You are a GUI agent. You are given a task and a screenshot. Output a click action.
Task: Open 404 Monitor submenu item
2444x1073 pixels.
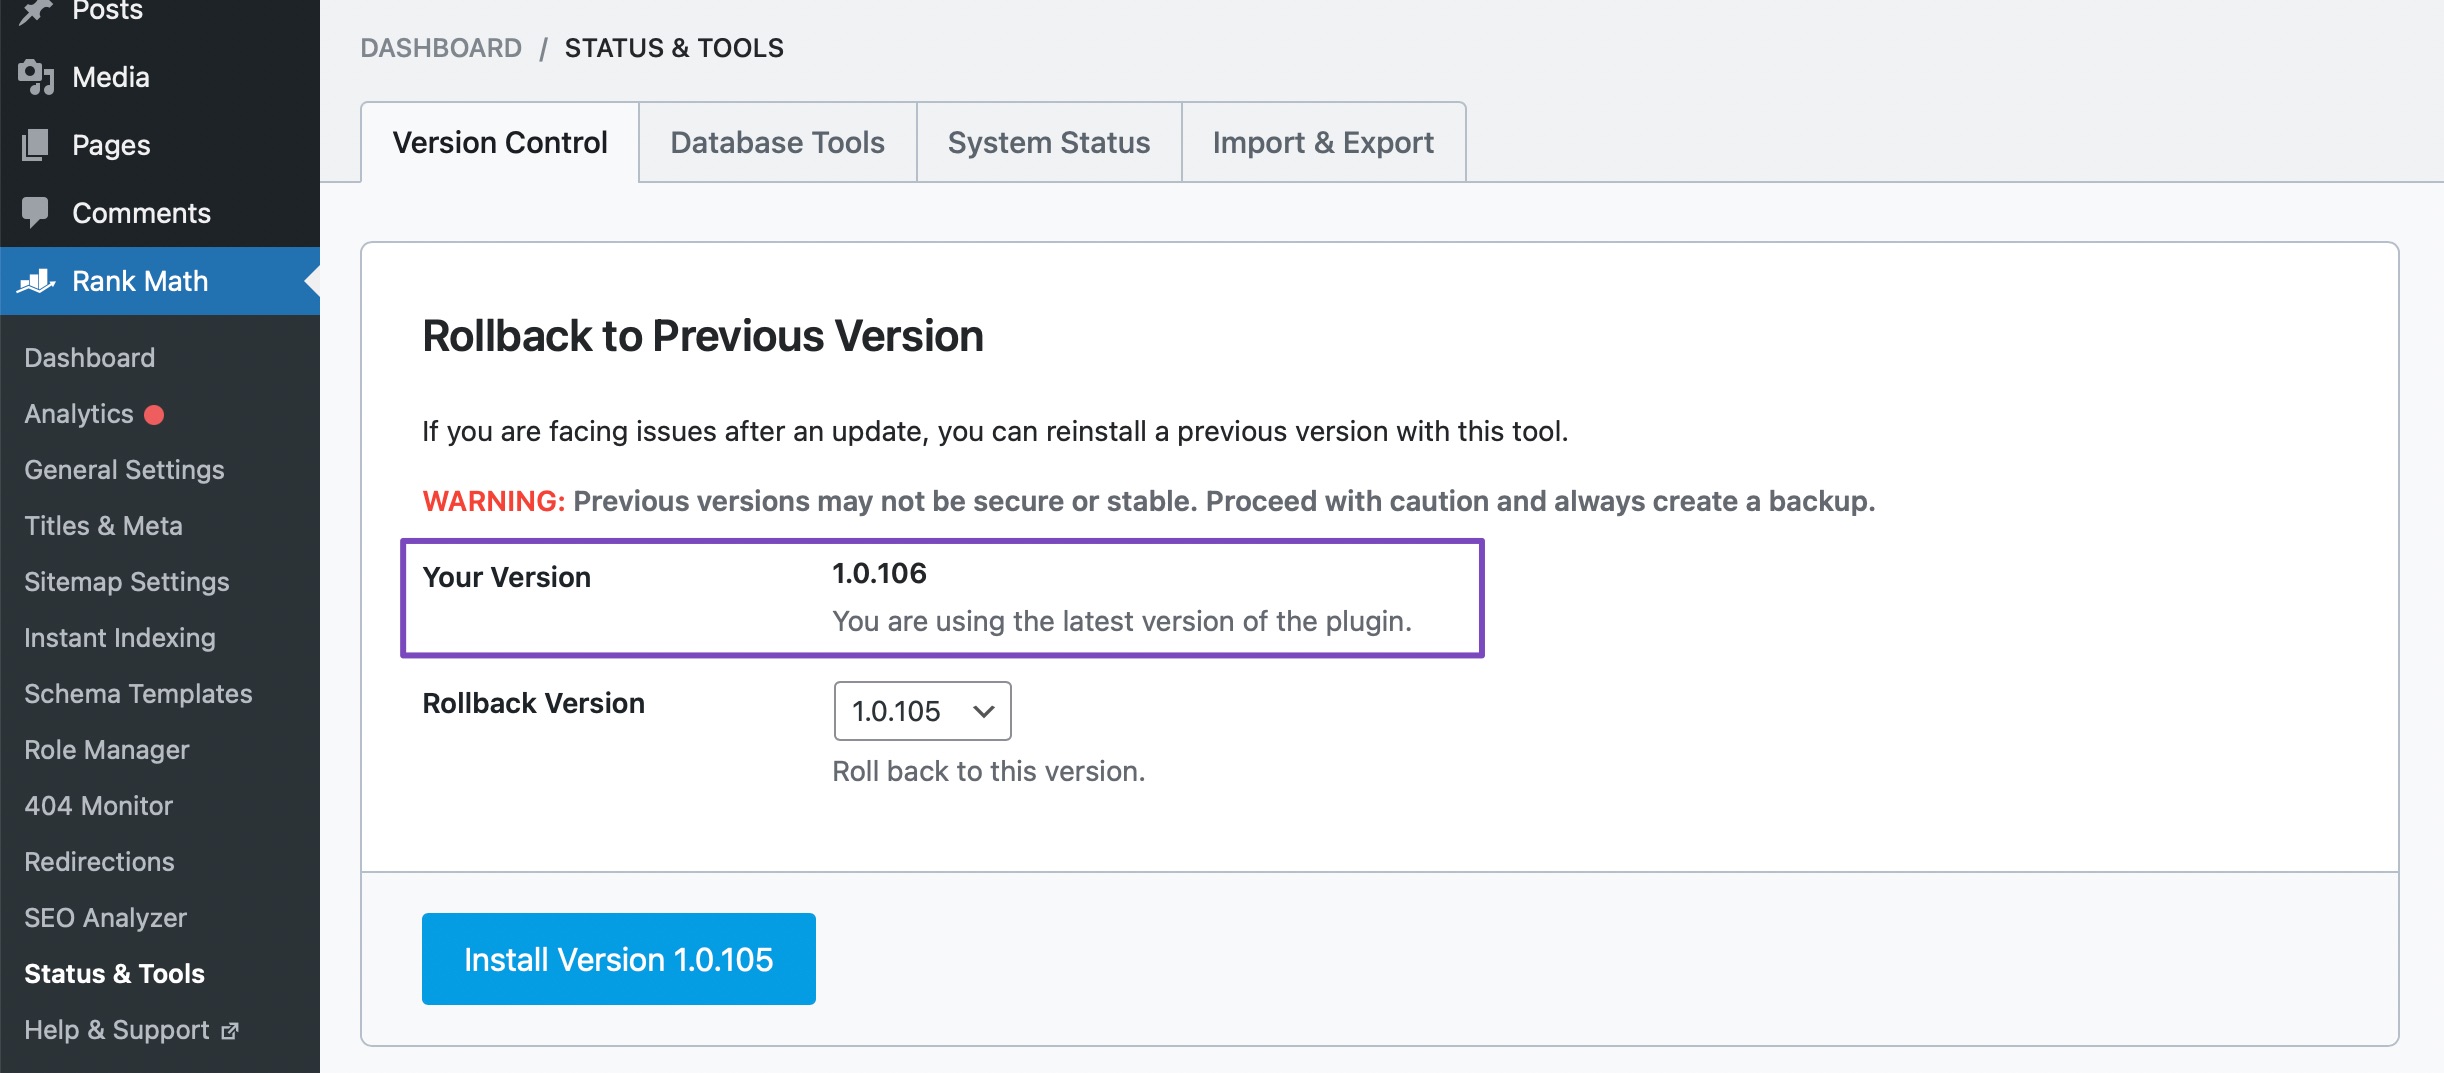tap(98, 806)
